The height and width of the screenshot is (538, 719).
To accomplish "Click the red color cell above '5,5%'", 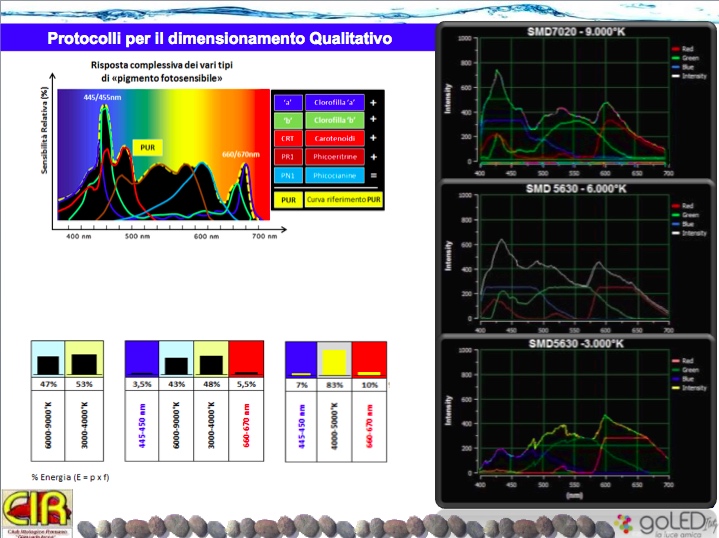I will coord(246,359).
